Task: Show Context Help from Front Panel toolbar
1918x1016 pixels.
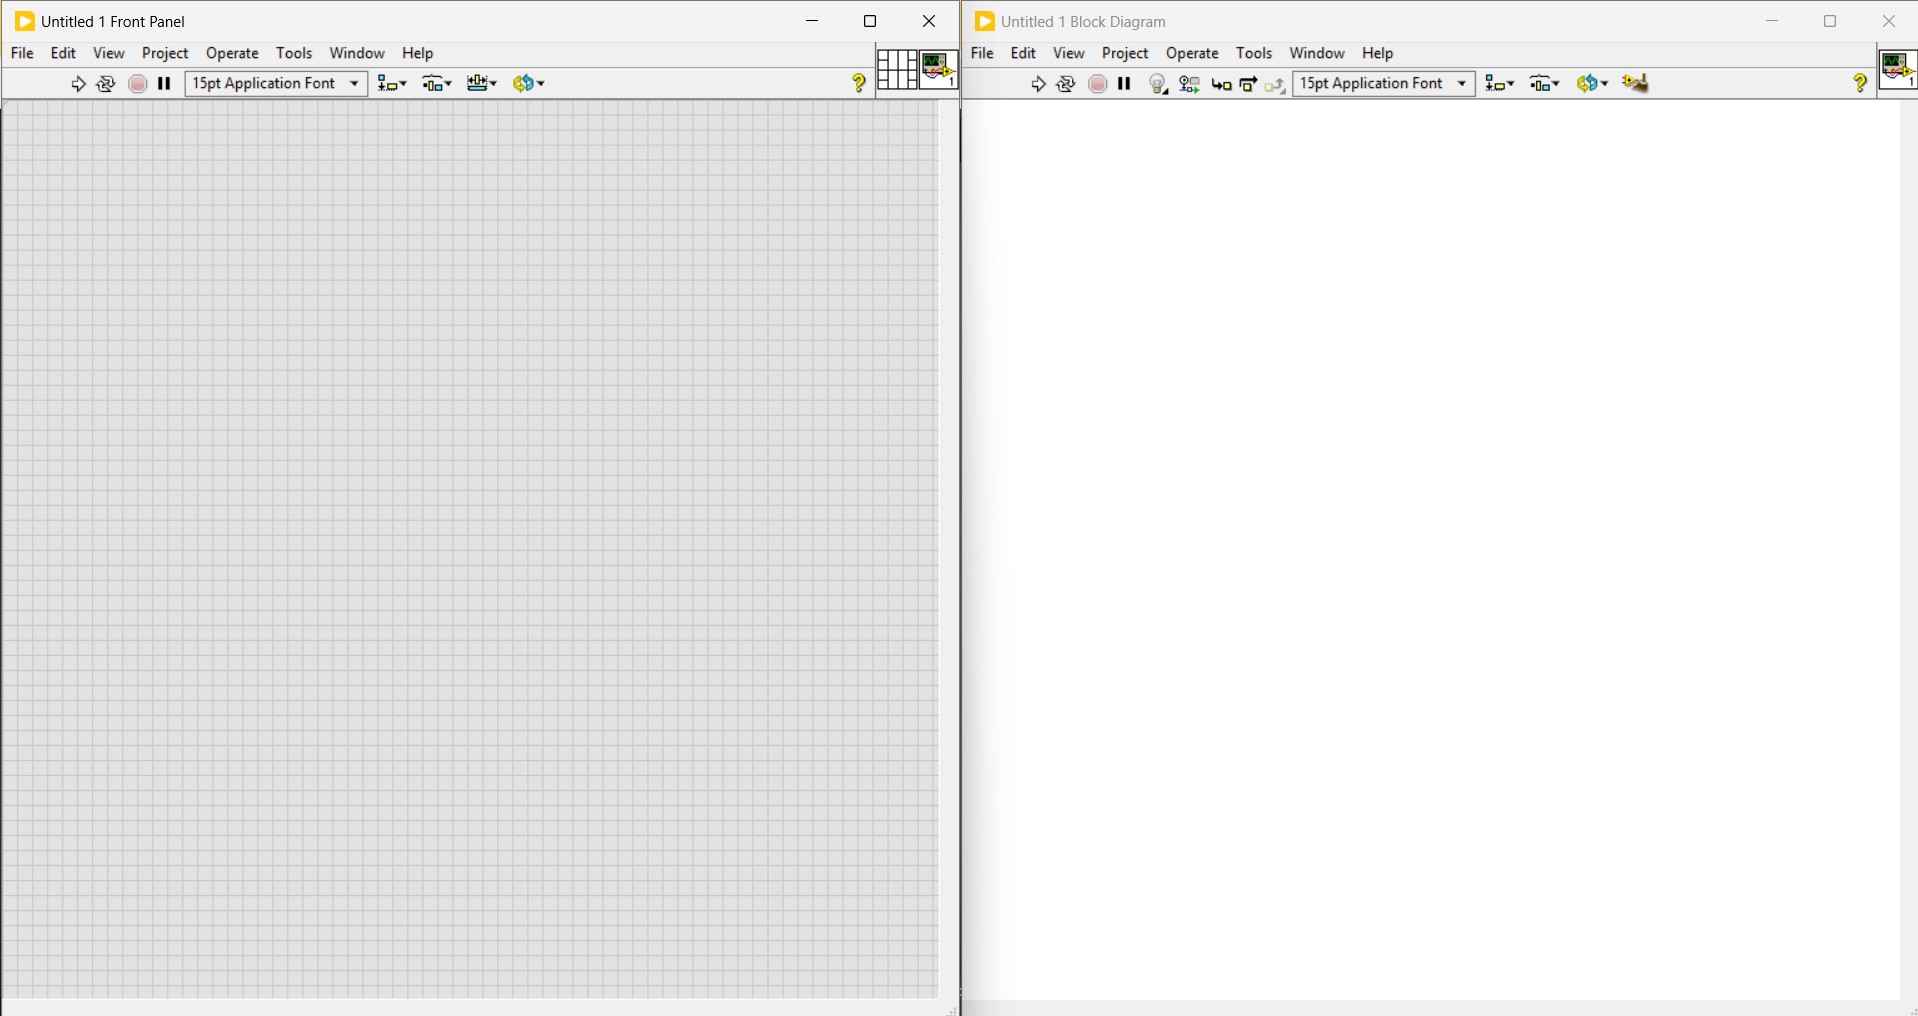Action: click(x=859, y=84)
